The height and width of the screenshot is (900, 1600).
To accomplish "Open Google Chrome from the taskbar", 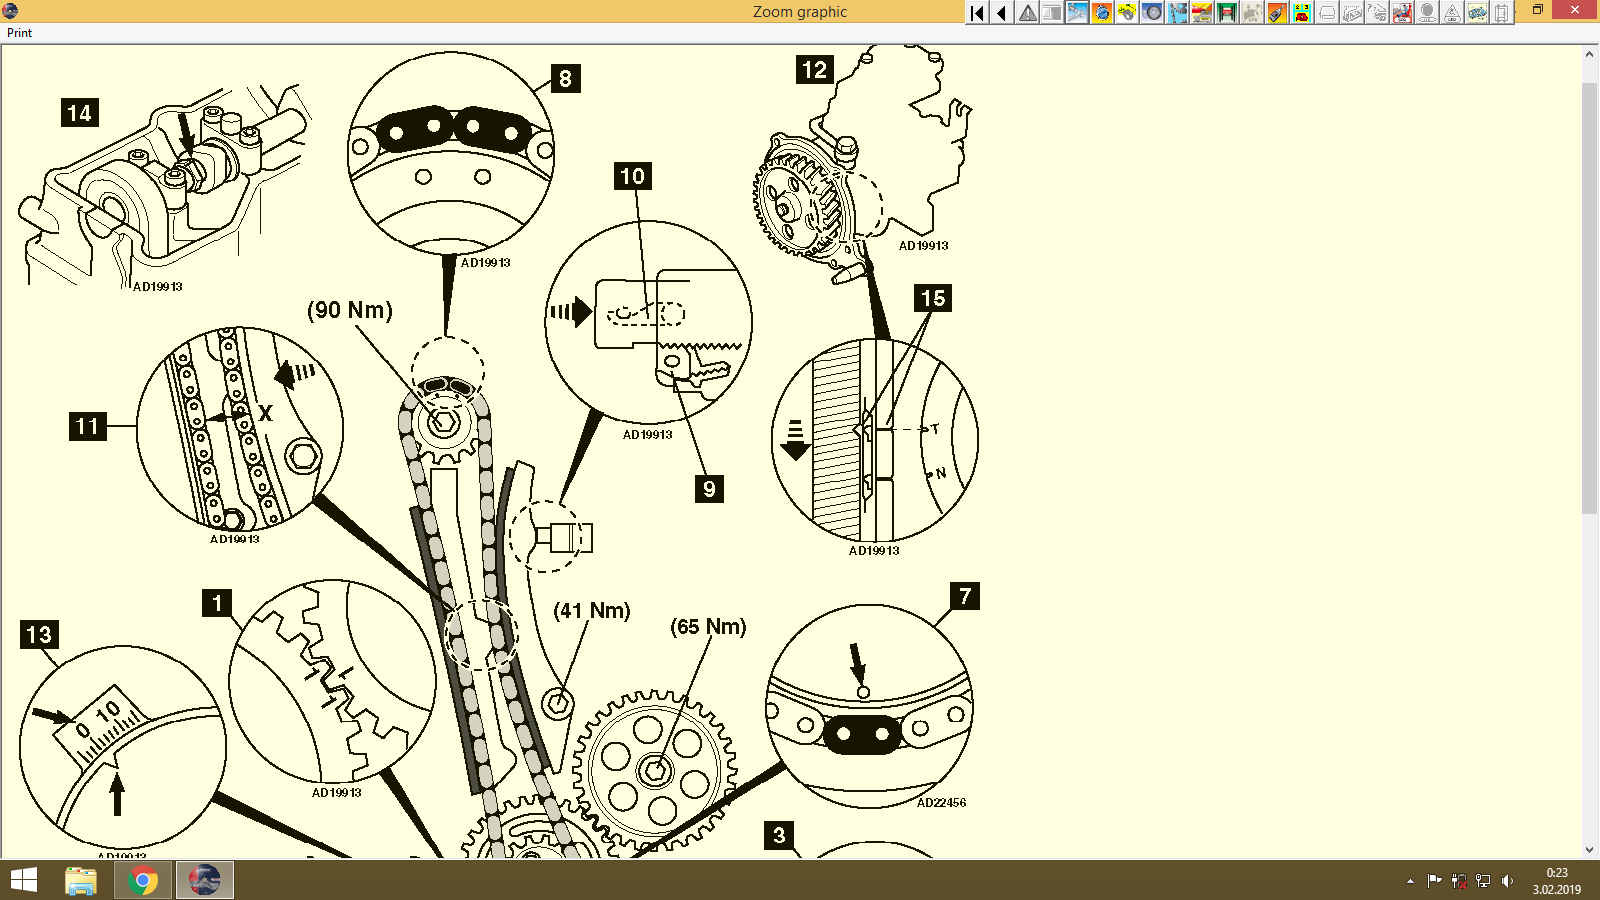I will [142, 881].
